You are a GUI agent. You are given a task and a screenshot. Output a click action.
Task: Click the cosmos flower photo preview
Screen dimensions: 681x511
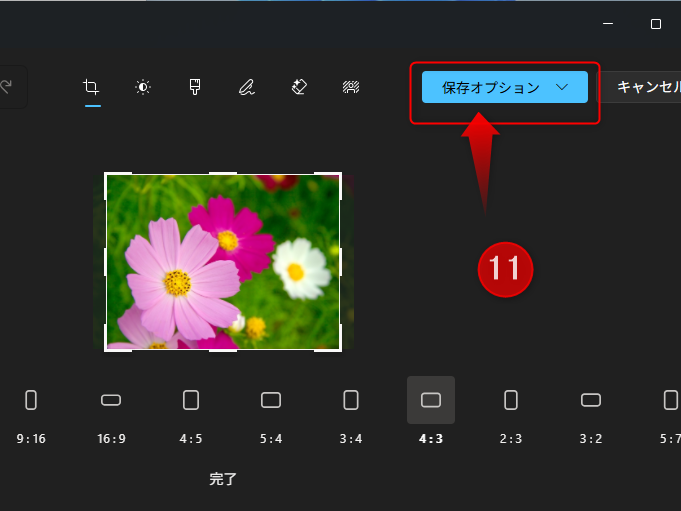click(223, 262)
